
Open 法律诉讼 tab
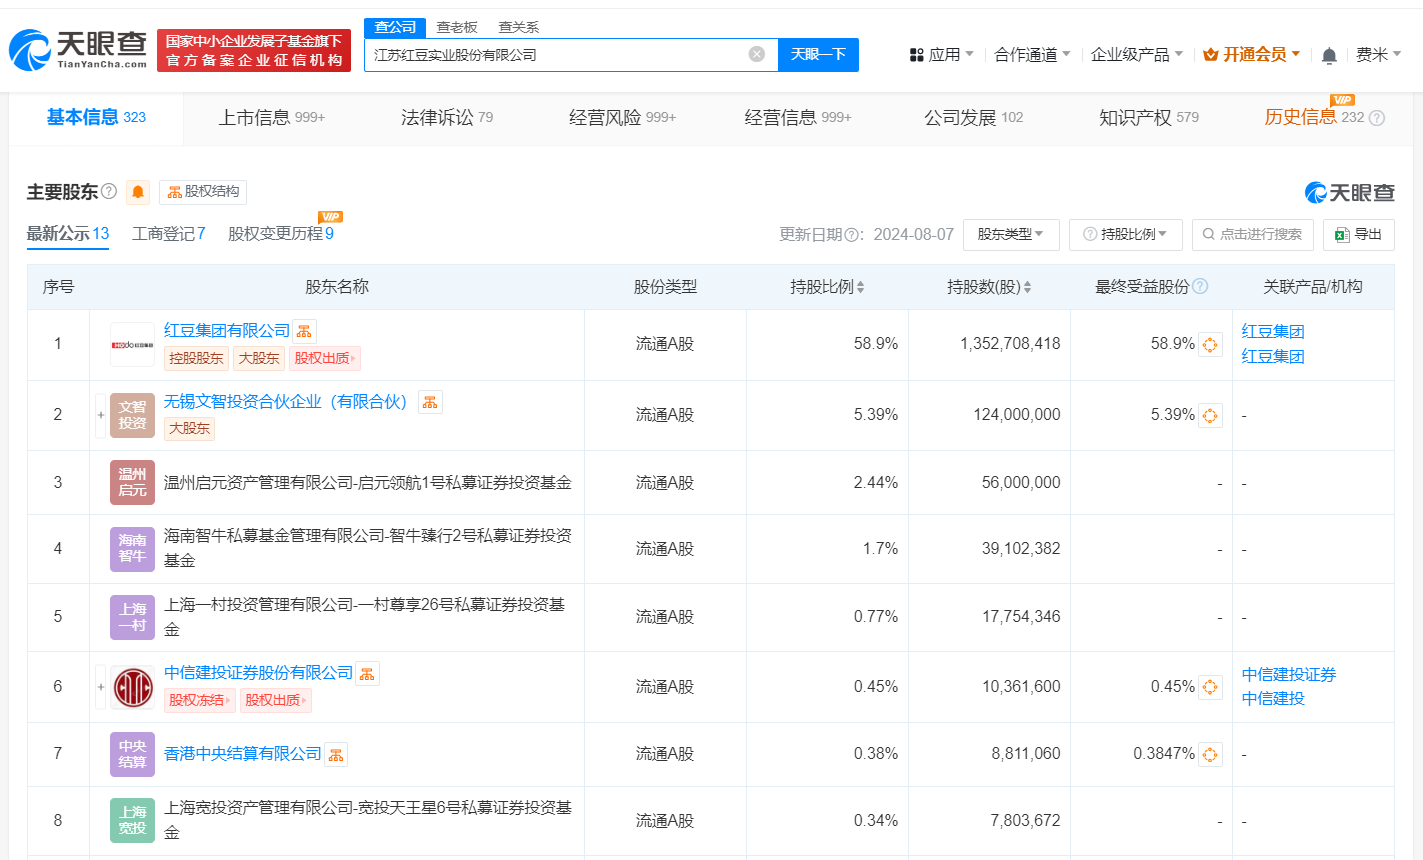tap(447, 118)
